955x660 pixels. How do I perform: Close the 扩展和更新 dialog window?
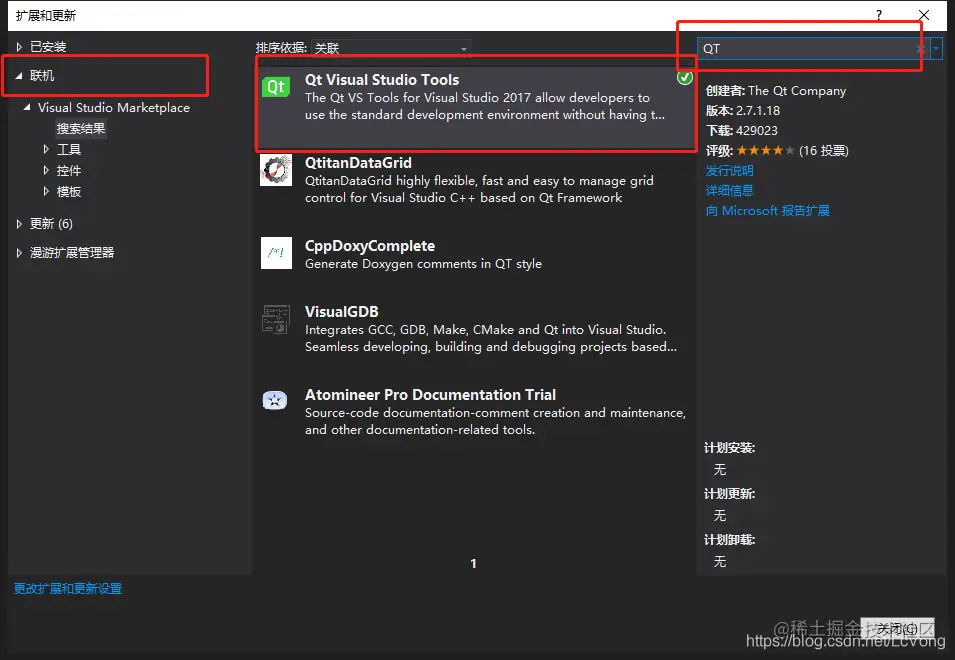click(924, 15)
